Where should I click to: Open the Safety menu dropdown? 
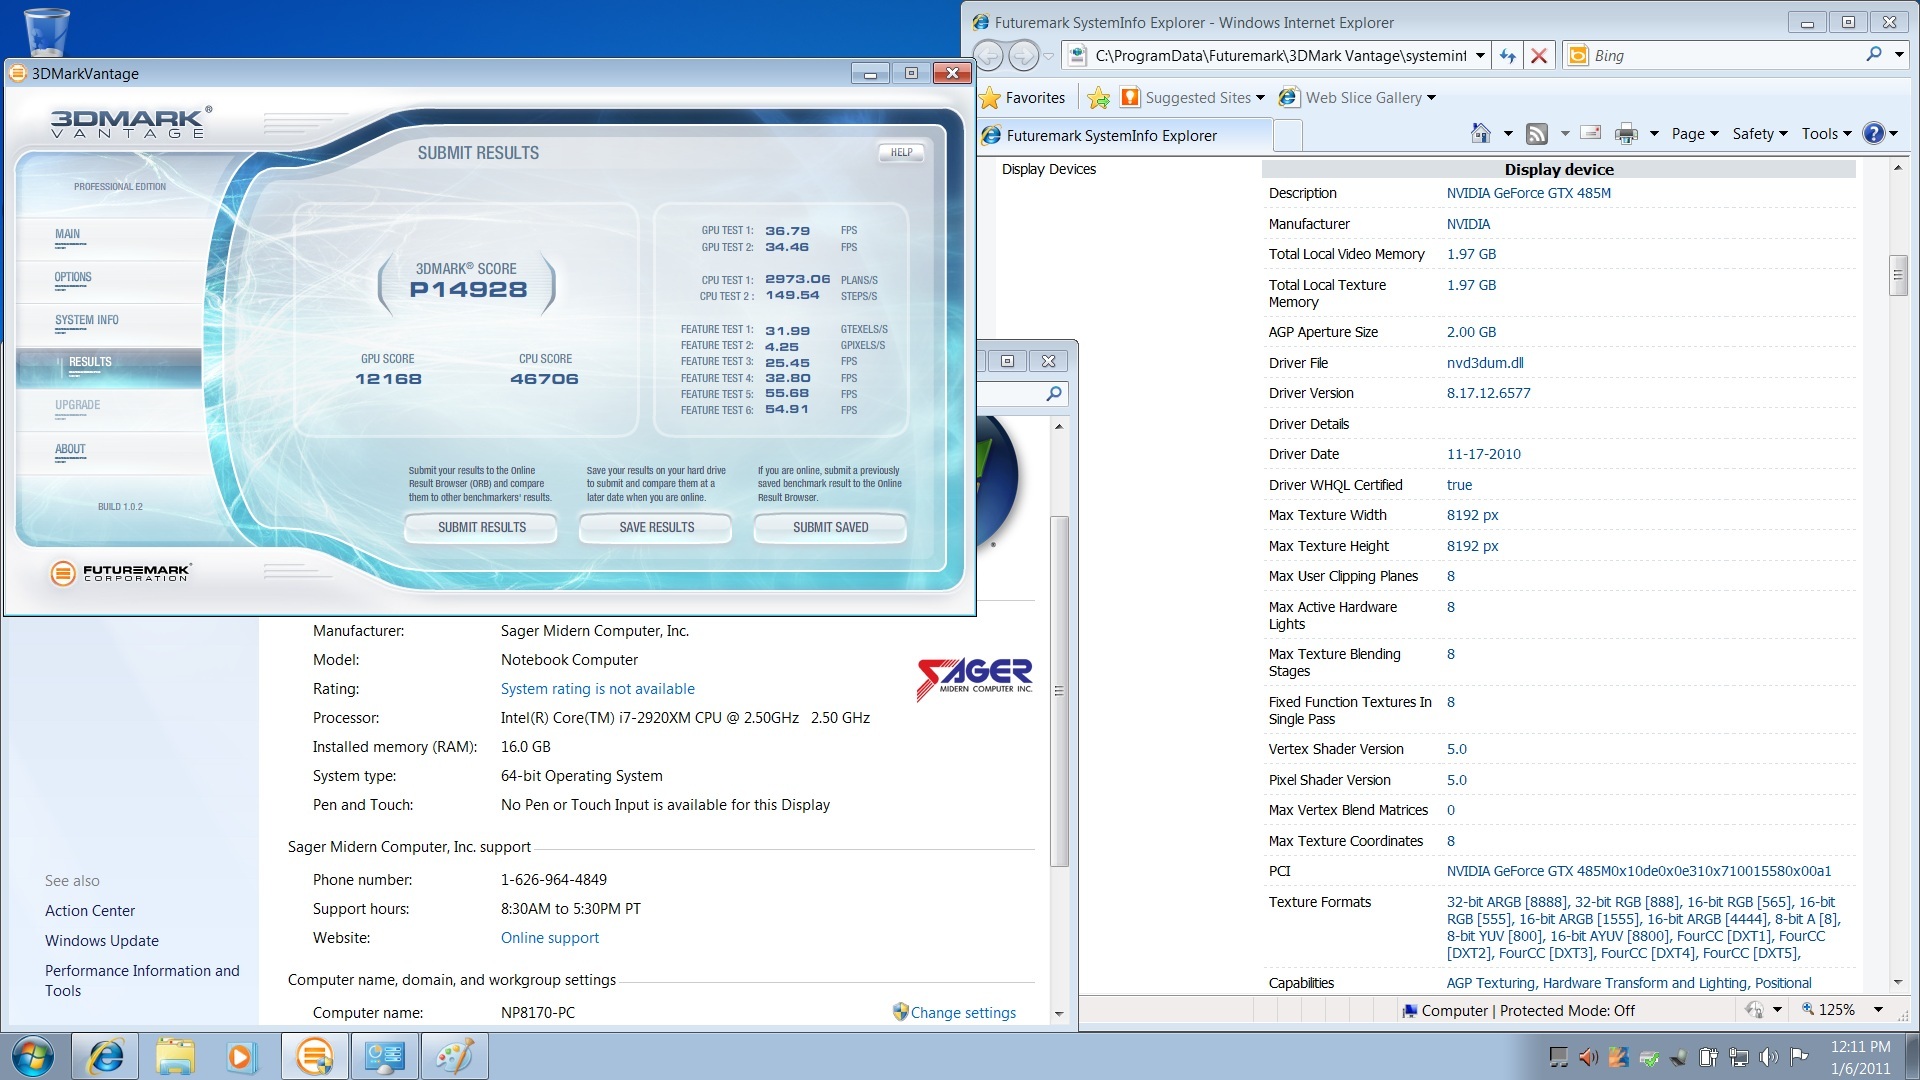(x=1759, y=133)
